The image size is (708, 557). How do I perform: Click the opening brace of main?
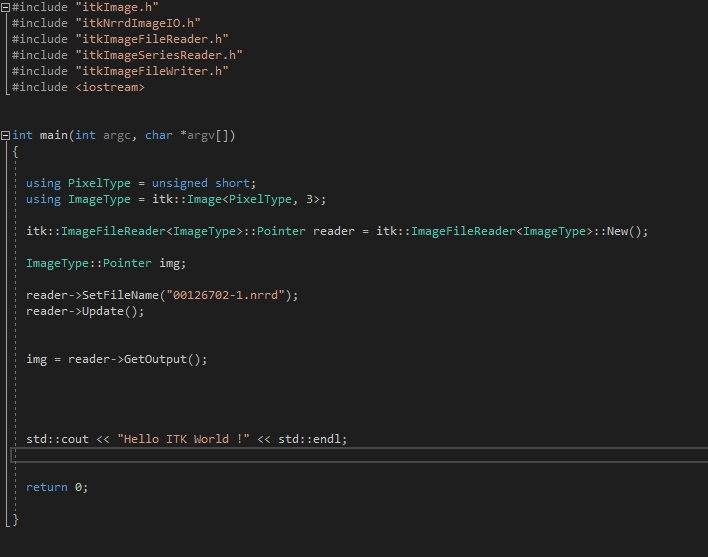[15, 152]
